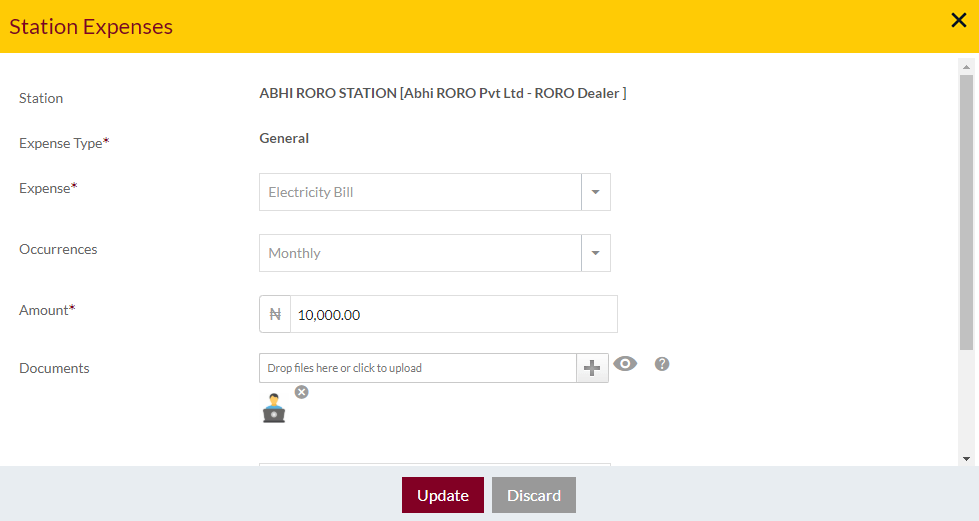This screenshot has width=979, height=521.
Task: Click the Update button
Action: 443,495
